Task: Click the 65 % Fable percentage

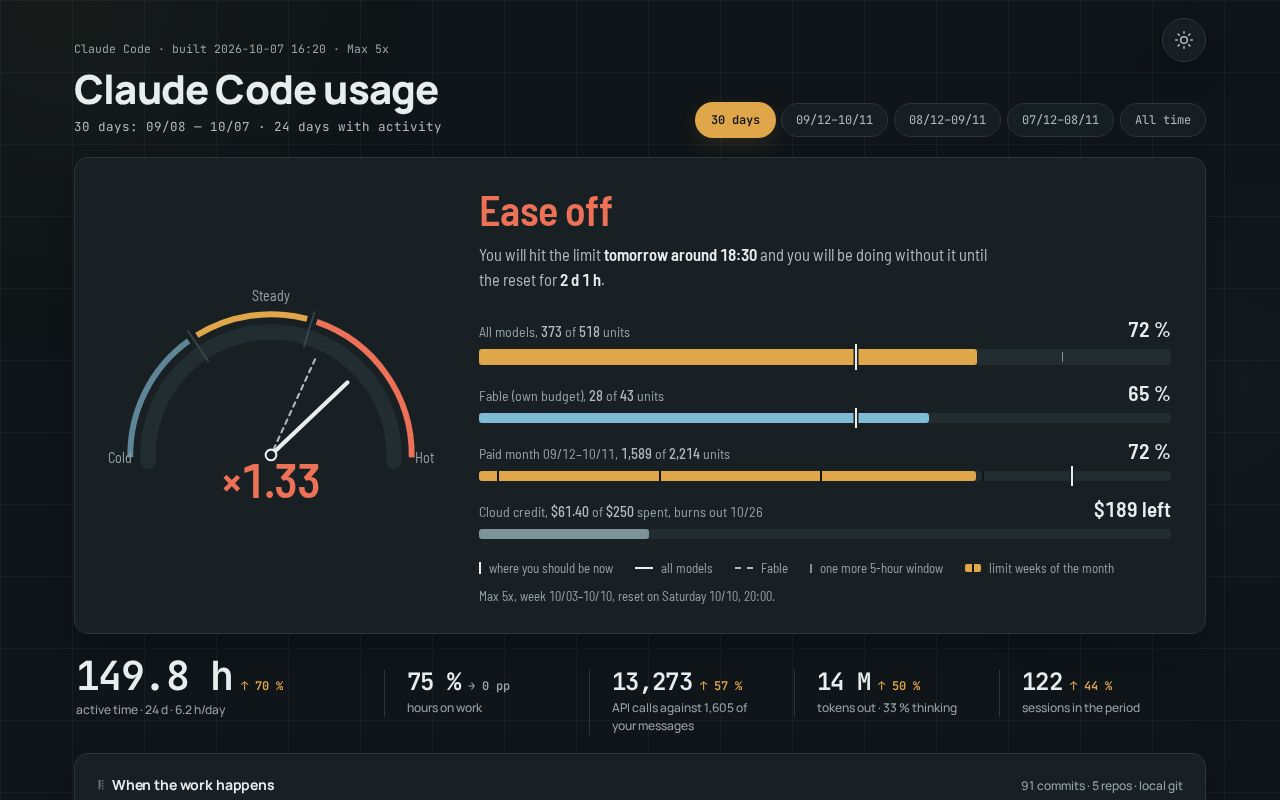Action: [1149, 394]
